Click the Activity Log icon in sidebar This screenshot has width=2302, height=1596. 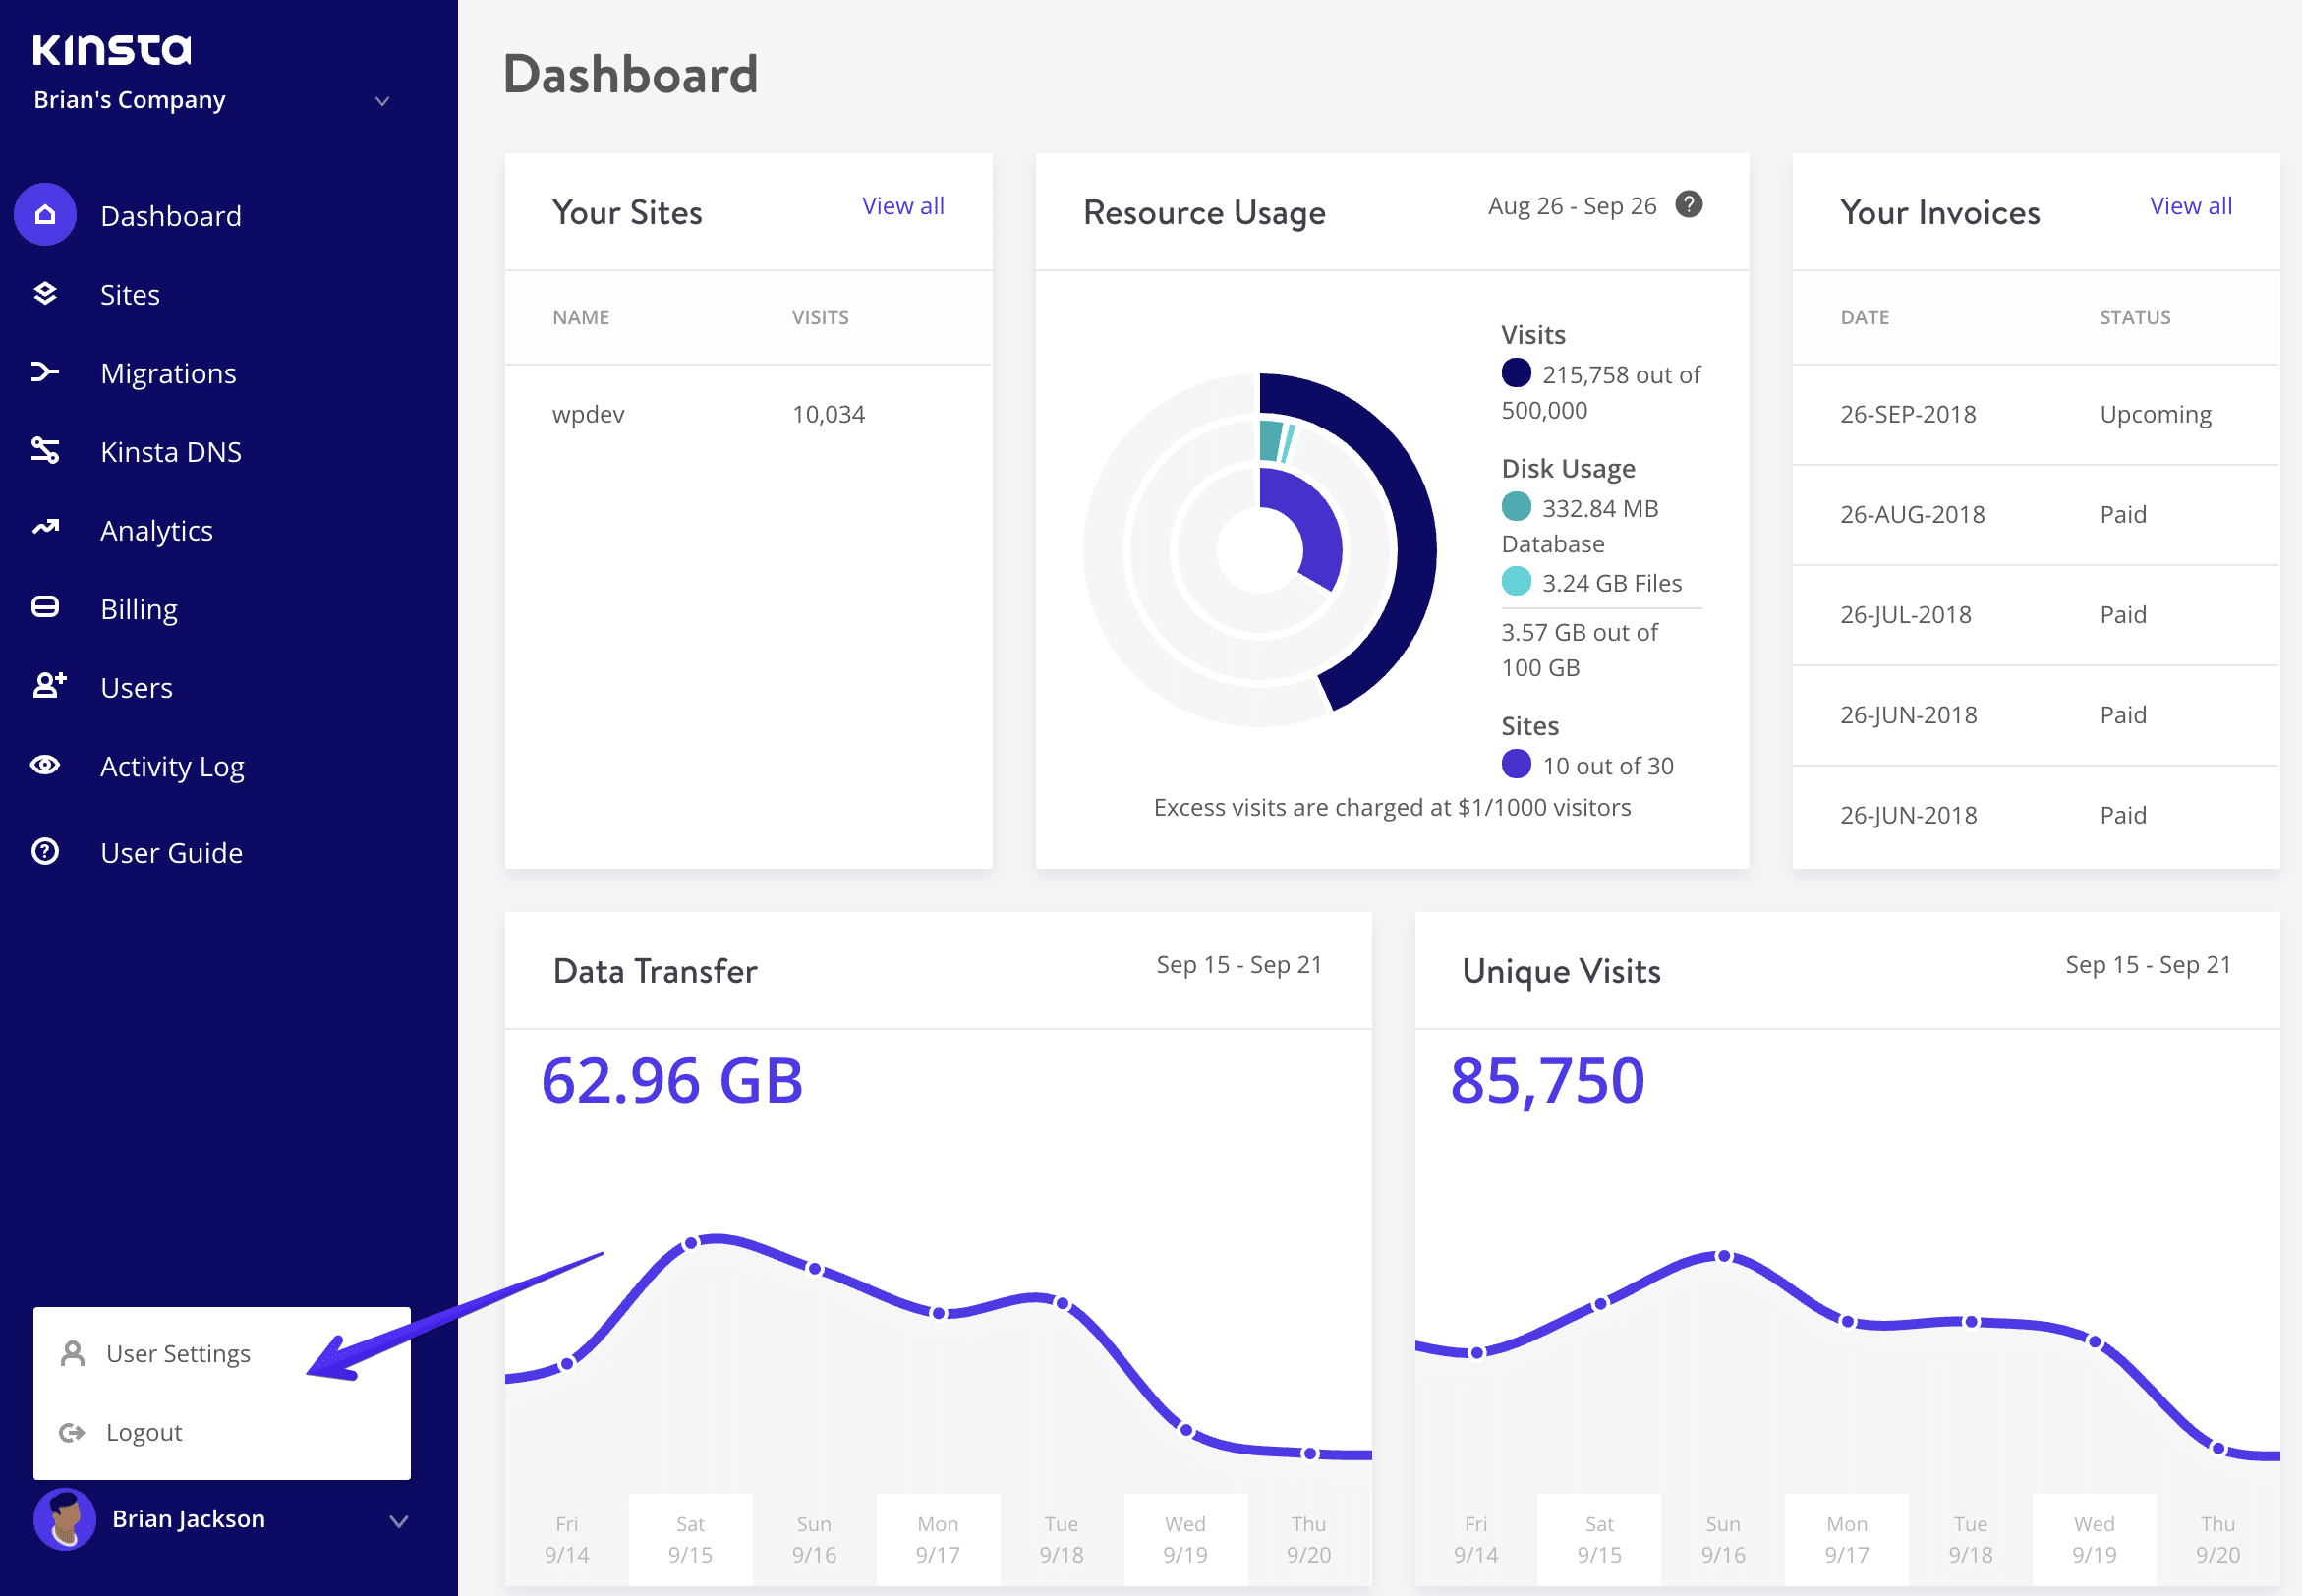45,764
